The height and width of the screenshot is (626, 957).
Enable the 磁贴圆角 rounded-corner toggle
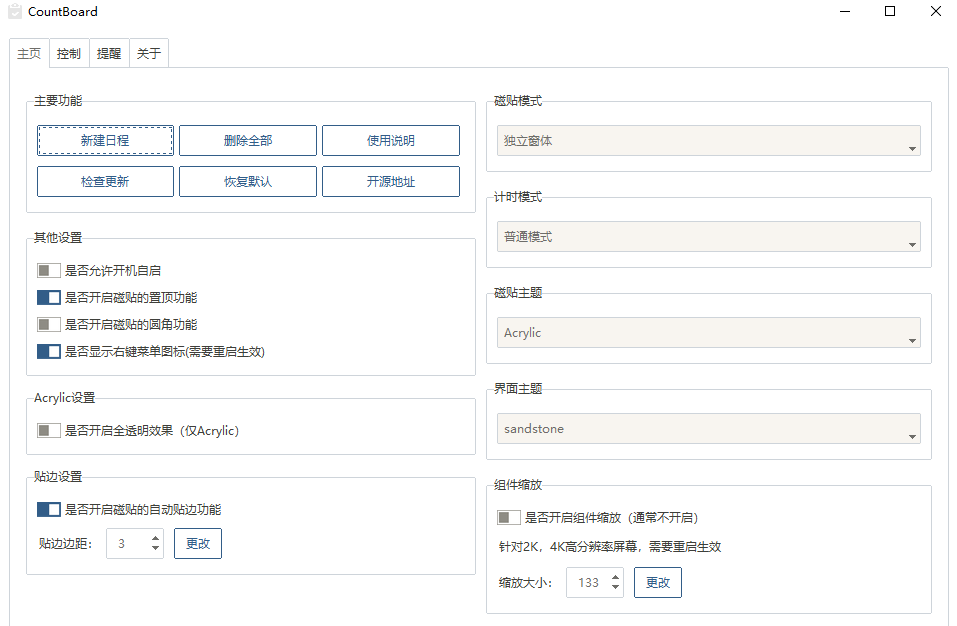pyautogui.click(x=47, y=324)
